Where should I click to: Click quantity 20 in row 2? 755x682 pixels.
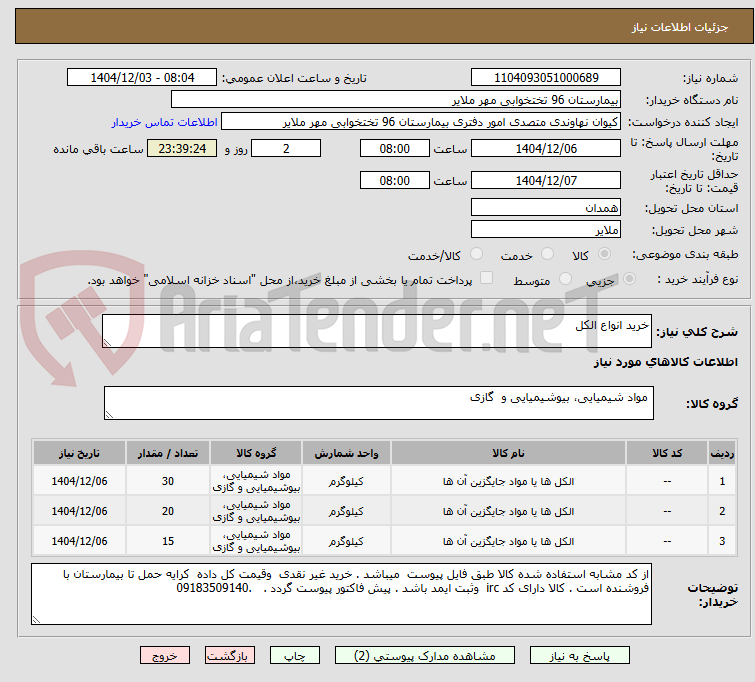click(168, 511)
